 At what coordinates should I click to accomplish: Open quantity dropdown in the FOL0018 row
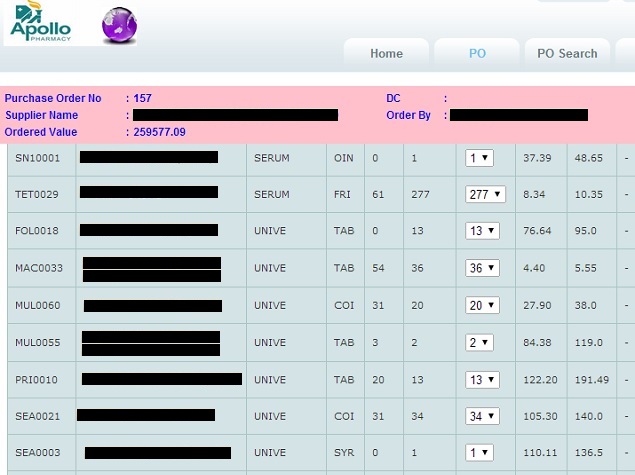pyautogui.click(x=482, y=231)
